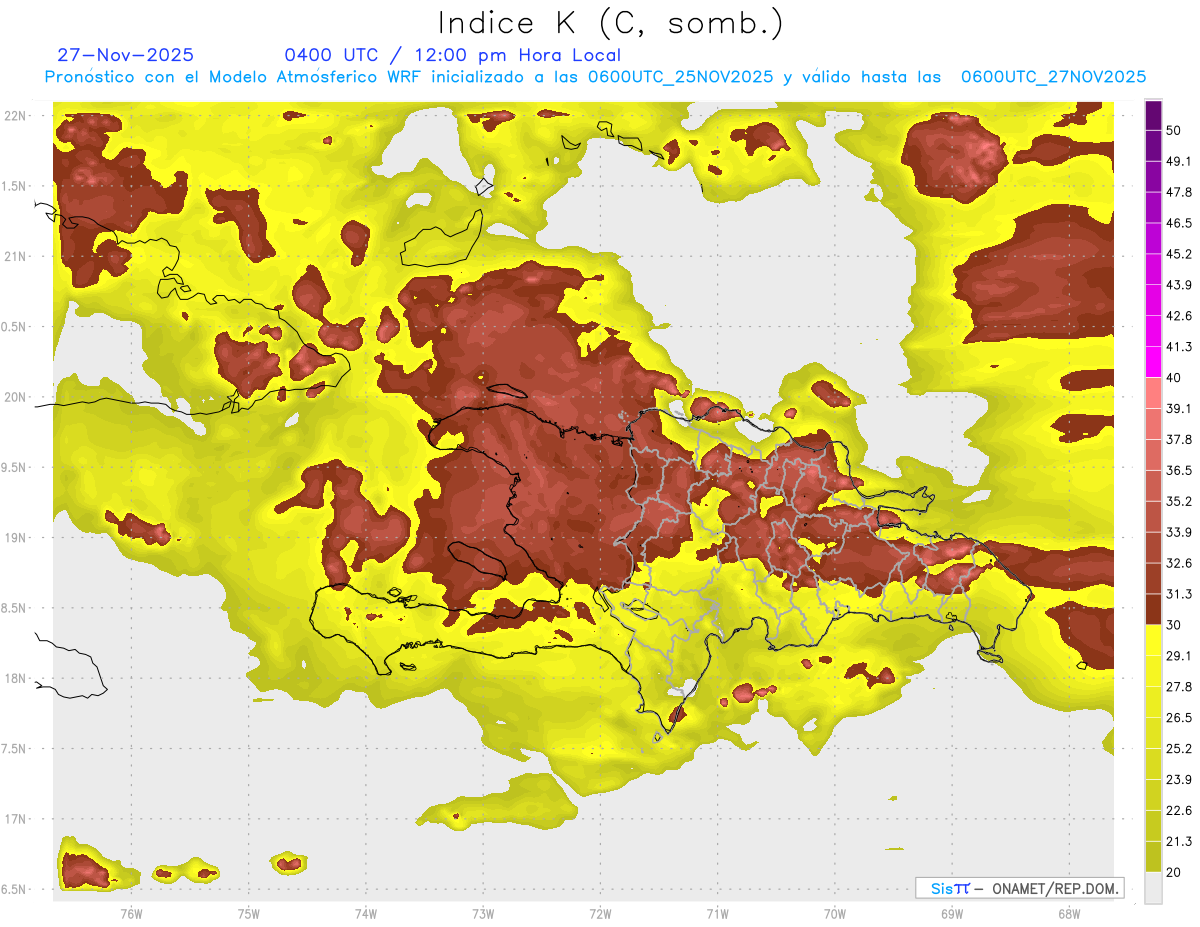Select the '19N' latitude label
Viewport: 1200px width, 927px height.
pyautogui.click(x=15, y=538)
